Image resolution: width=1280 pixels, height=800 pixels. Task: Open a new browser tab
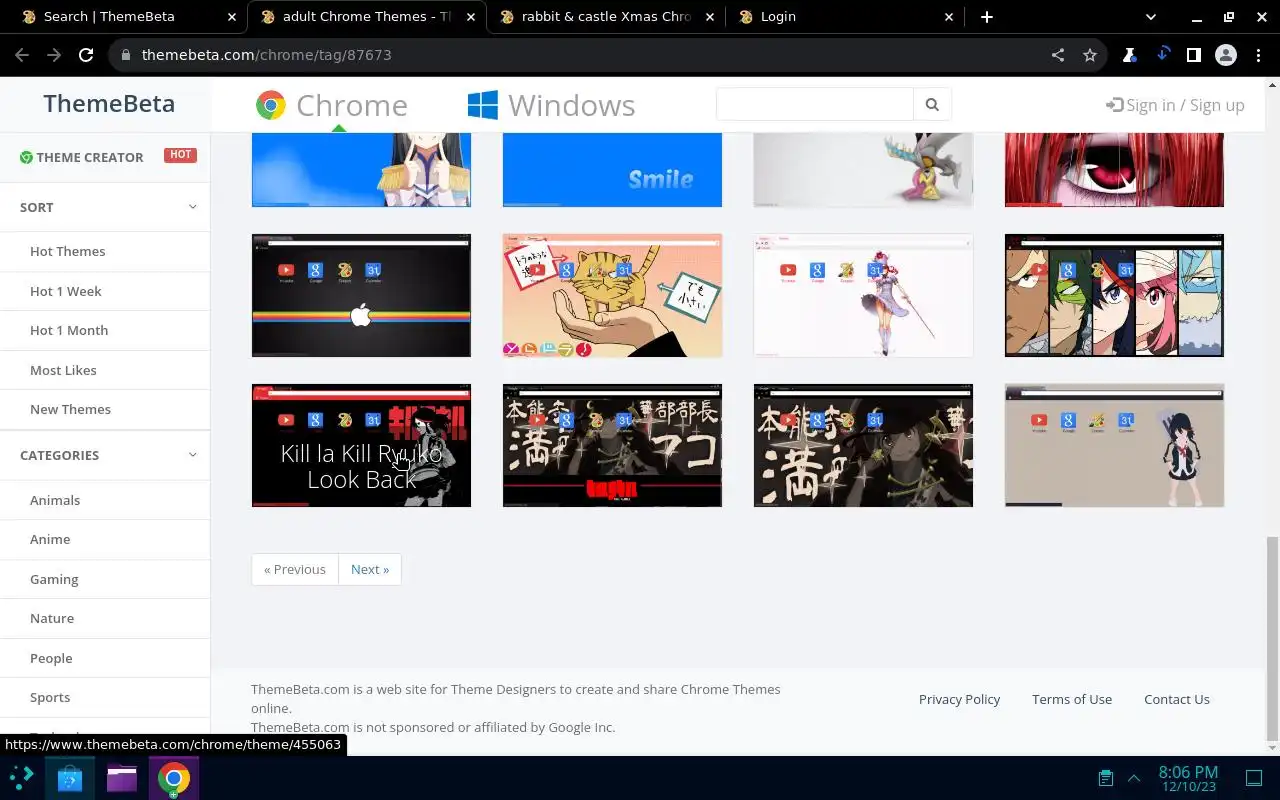click(987, 17)
